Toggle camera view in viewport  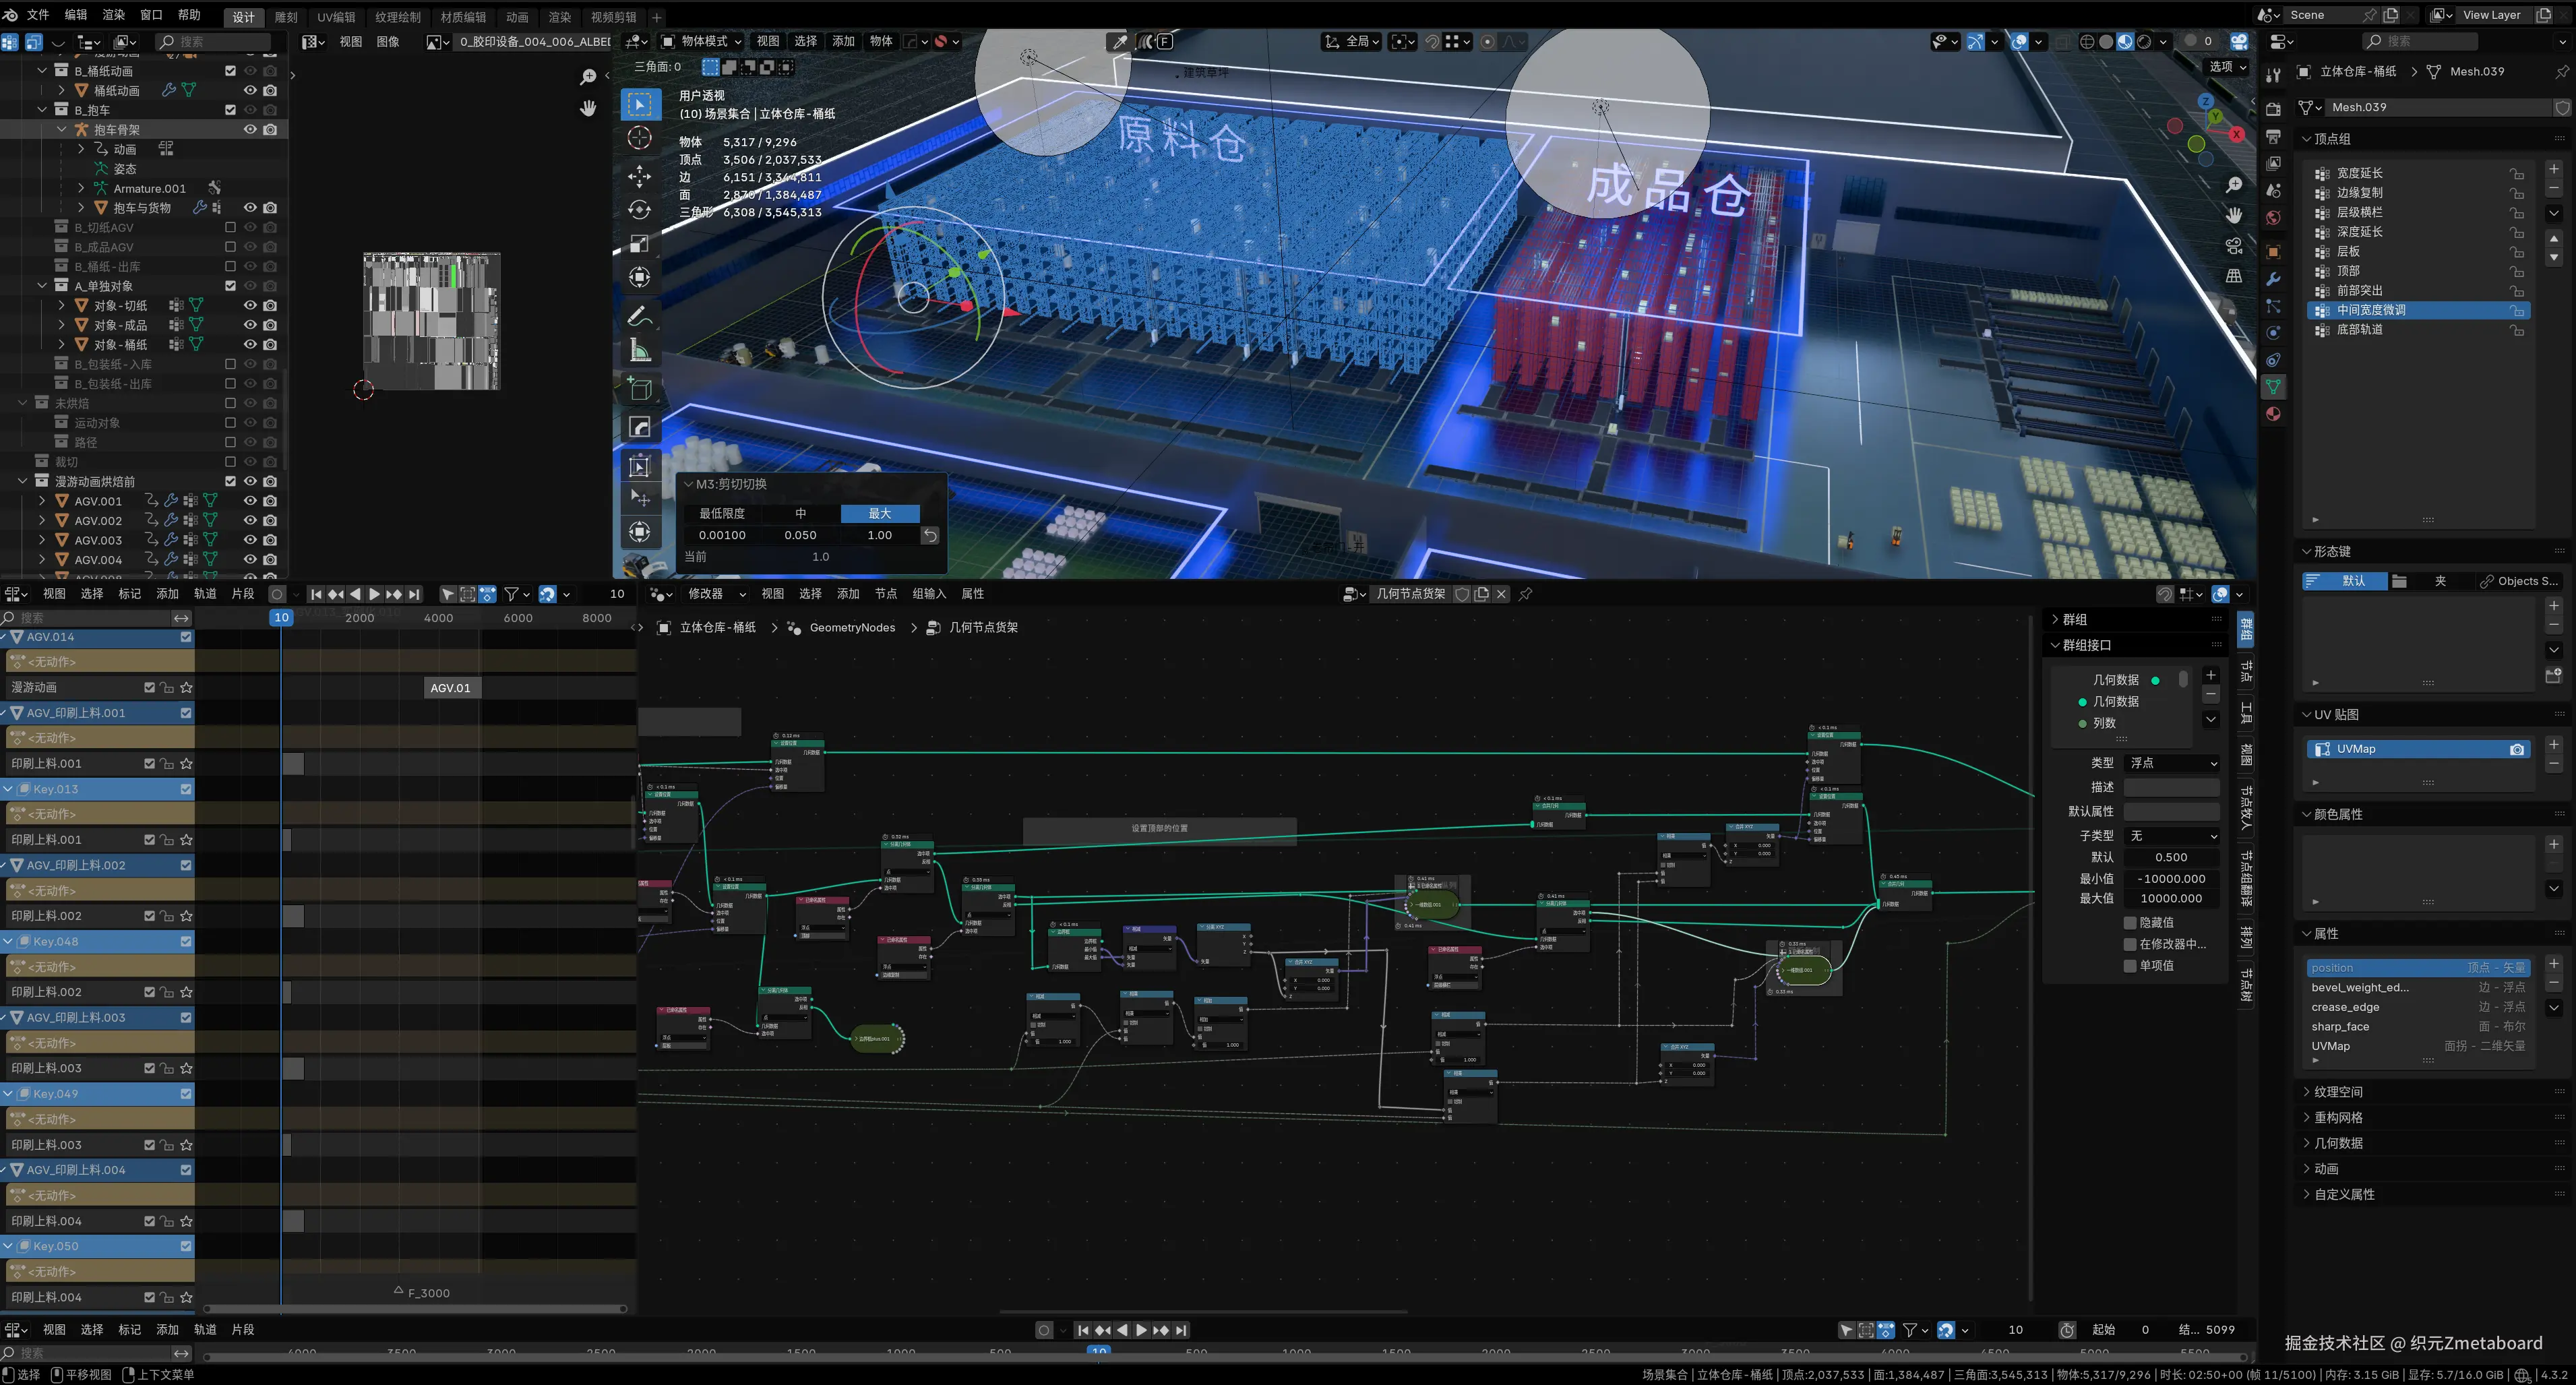[2233, 246]
